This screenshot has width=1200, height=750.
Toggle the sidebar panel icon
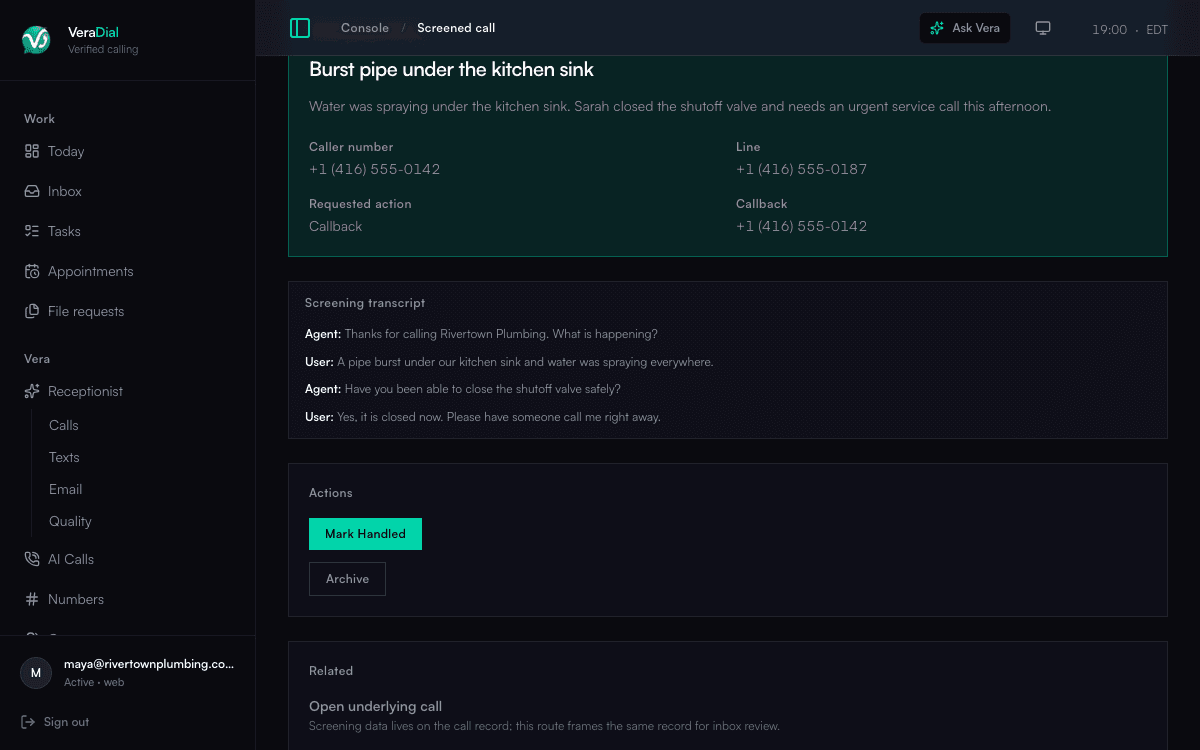(300, 28)
